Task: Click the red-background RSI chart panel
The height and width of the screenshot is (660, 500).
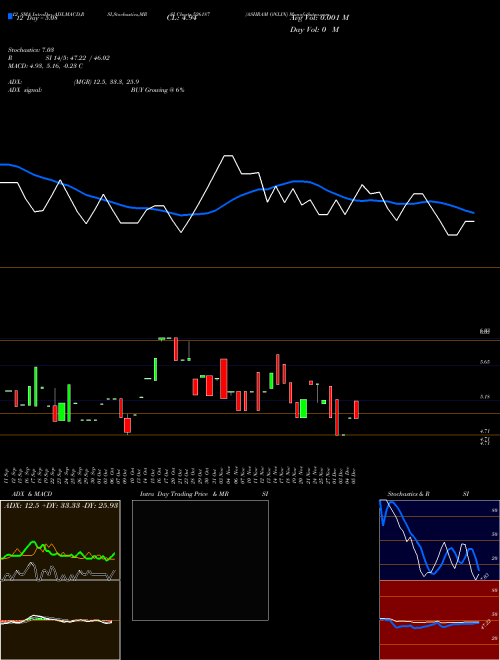Action: tap(439, 620)
